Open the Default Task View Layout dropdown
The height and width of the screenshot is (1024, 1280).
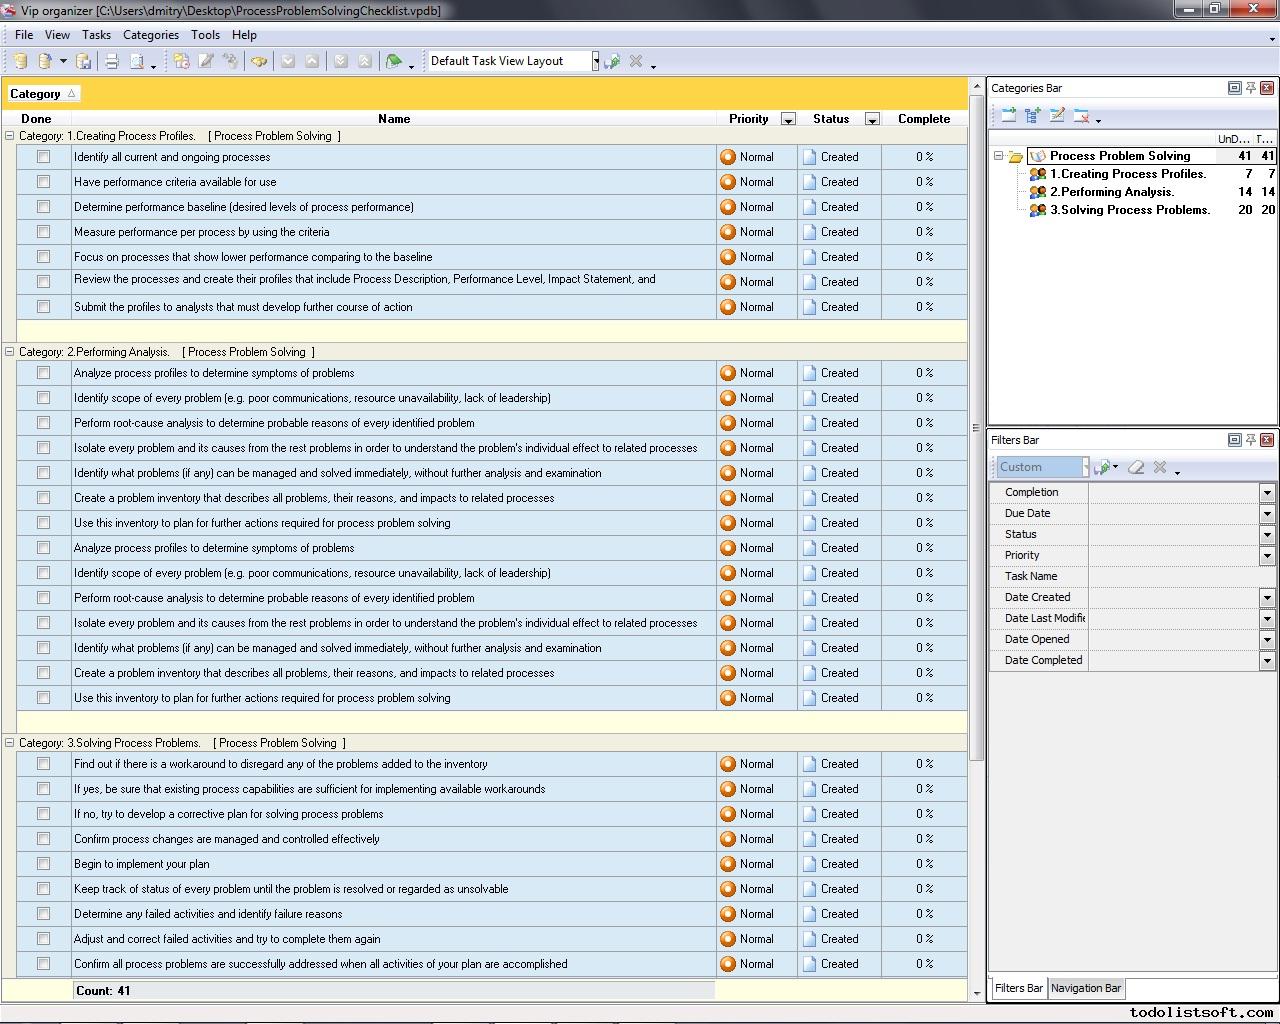click(595, 61)
